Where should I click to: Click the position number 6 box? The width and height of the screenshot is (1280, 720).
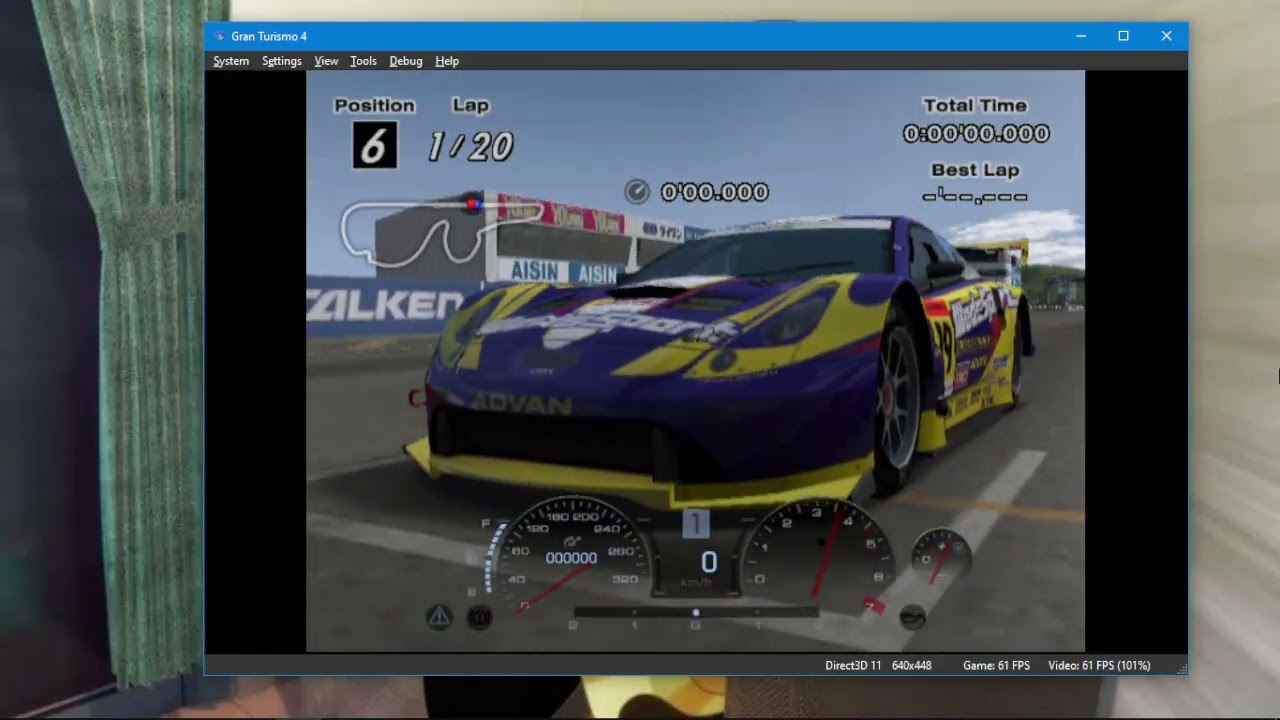(x=375, y=145)
